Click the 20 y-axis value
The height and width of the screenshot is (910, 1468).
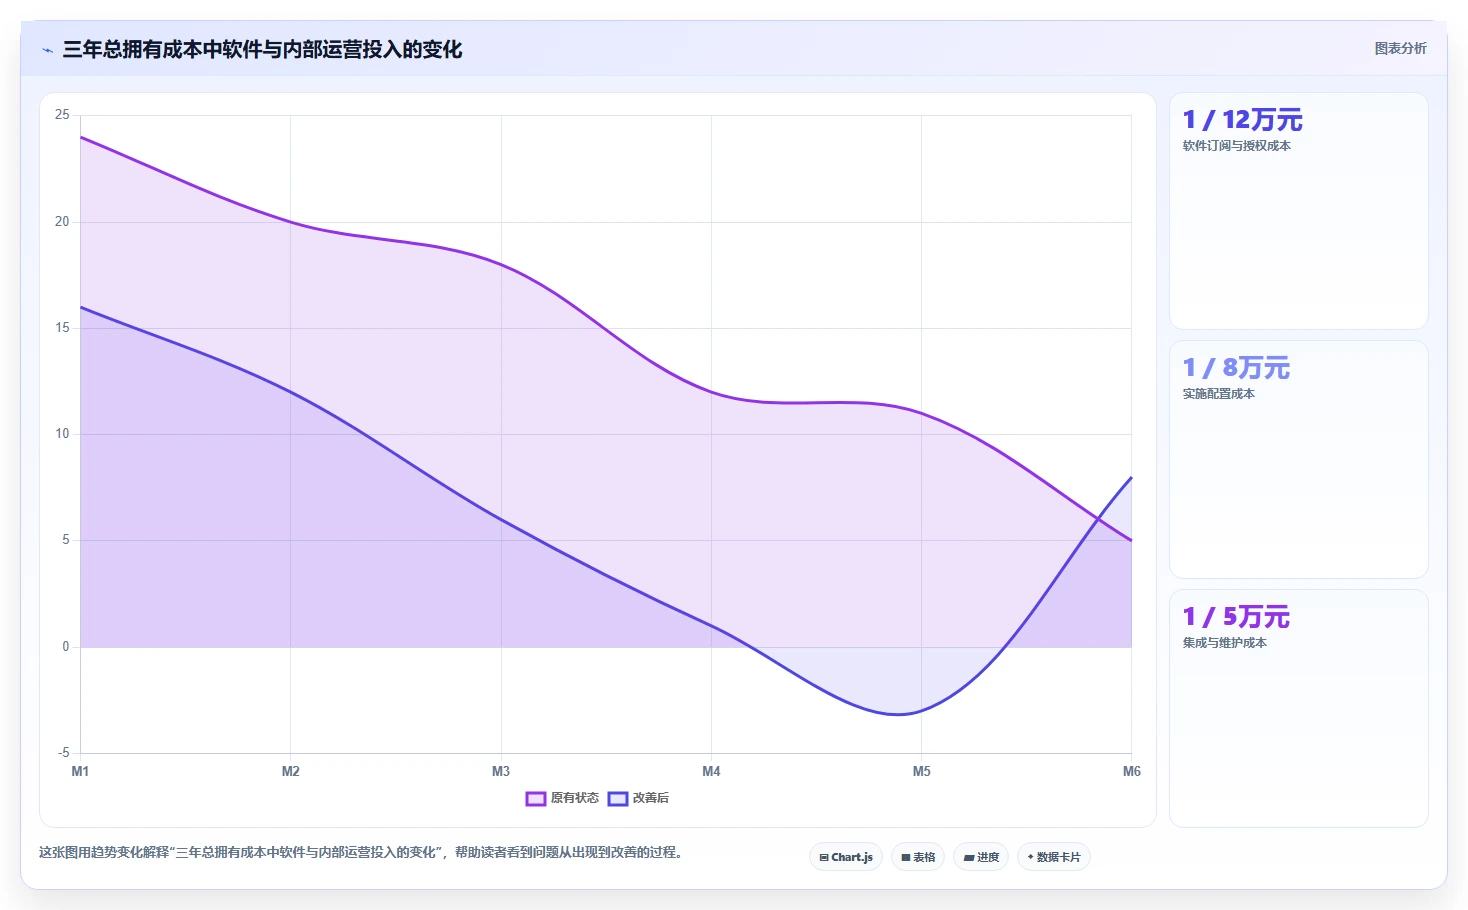(62, 222)
